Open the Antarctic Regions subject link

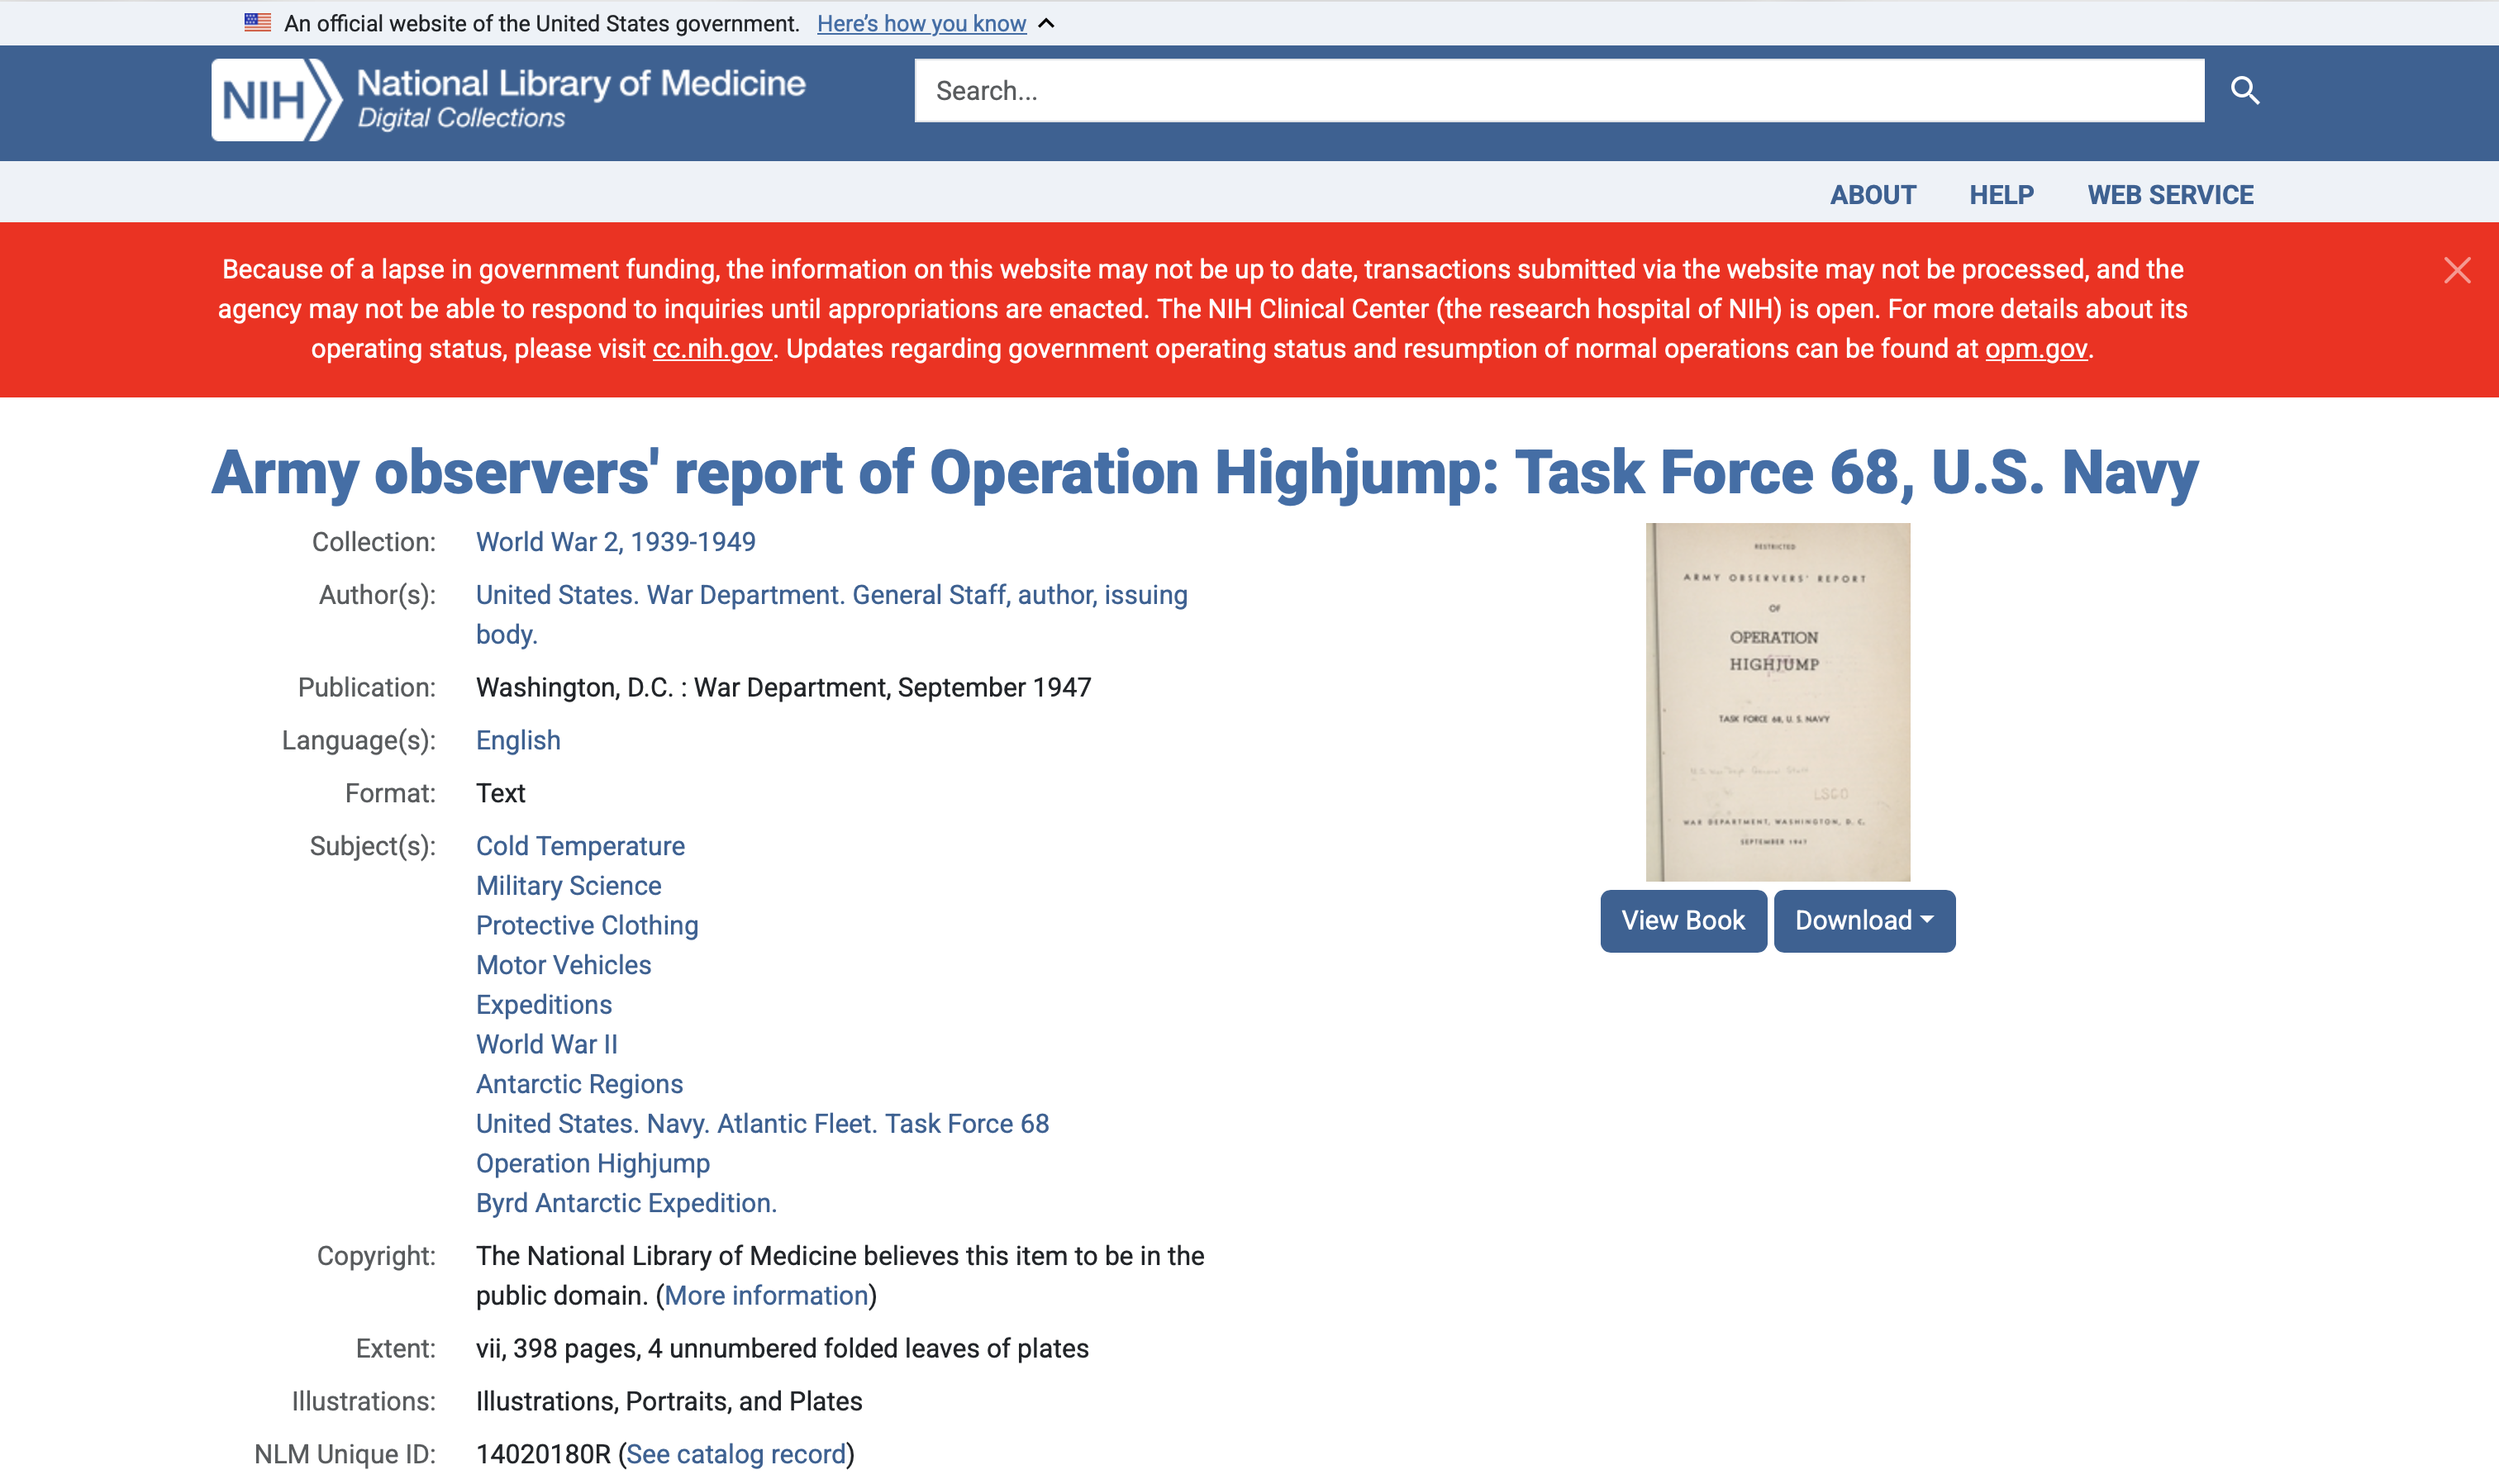point(579,1084)
